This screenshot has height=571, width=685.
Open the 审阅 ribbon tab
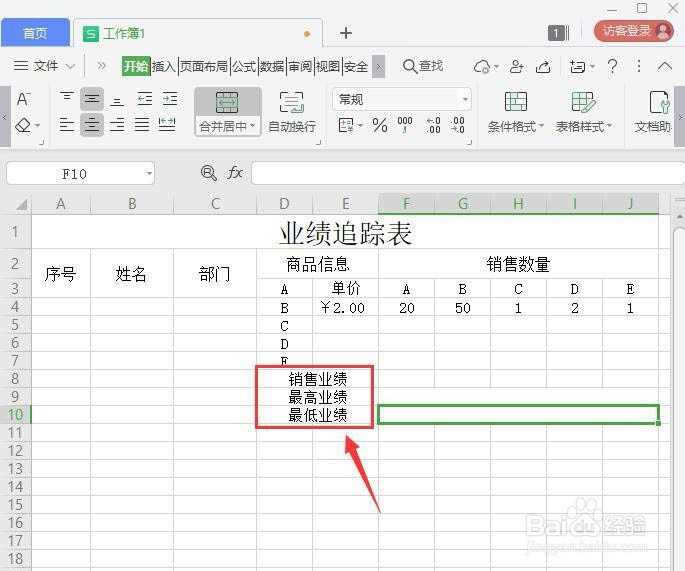click(x=300, y=66)
